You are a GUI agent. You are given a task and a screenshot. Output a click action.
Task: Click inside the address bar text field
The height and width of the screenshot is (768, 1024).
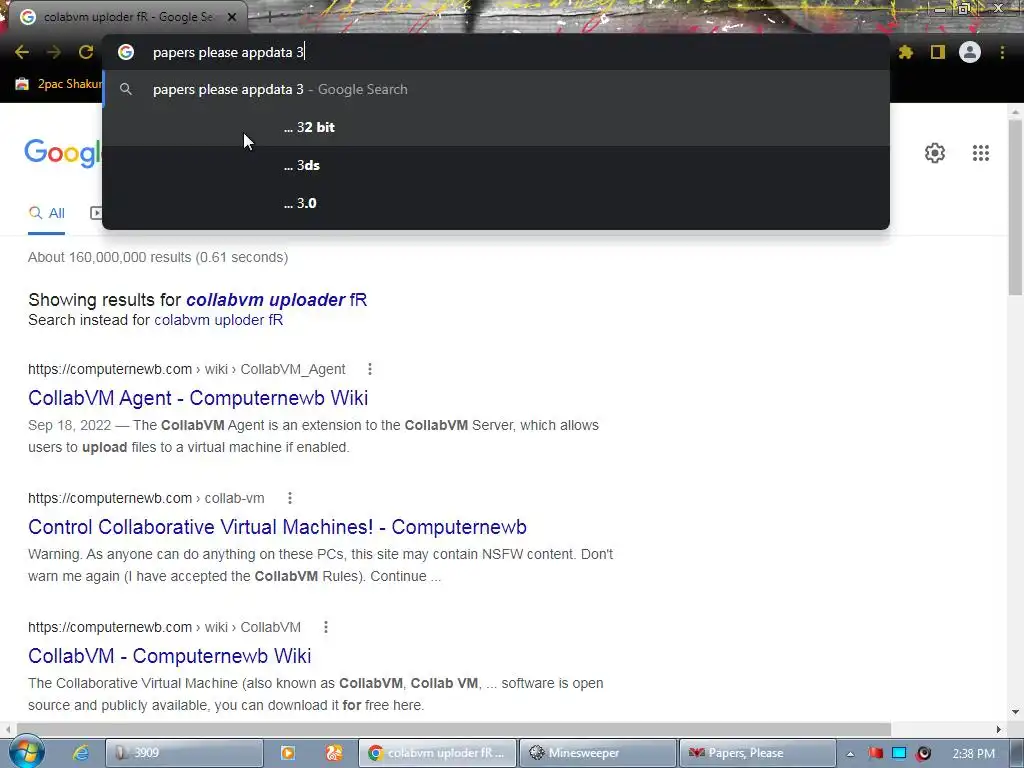pyautogui.click(x=496, y=52)
